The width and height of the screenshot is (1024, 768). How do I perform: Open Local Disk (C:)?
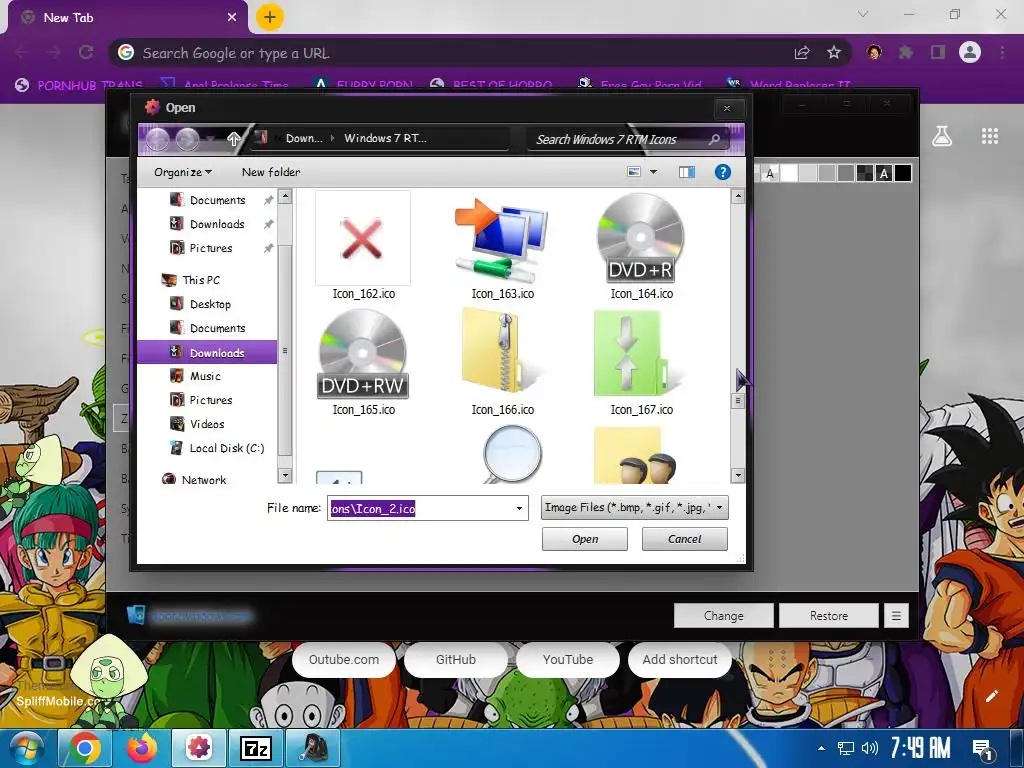click(226, 448)
